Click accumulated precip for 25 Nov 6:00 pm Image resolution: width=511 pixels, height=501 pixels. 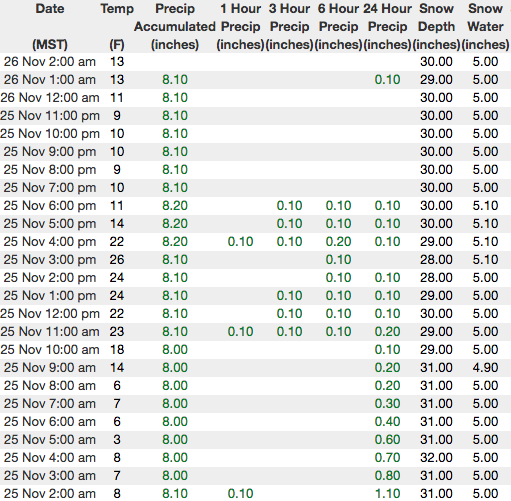175,206
